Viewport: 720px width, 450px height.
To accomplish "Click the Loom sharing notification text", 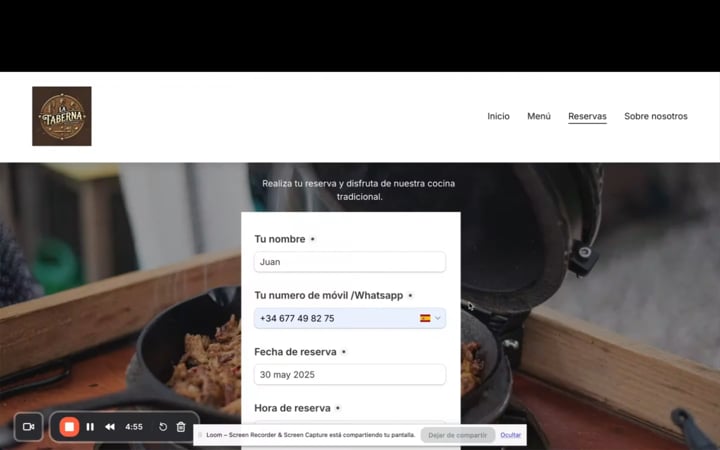I will pyautogui.click(x=310, y=435).
